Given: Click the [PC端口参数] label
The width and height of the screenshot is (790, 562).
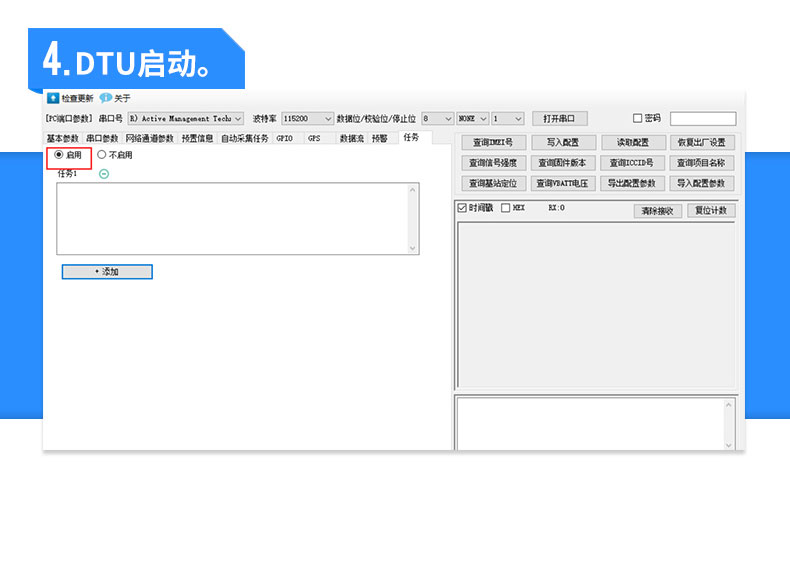Looking at the screenshot, I should 69,118.
